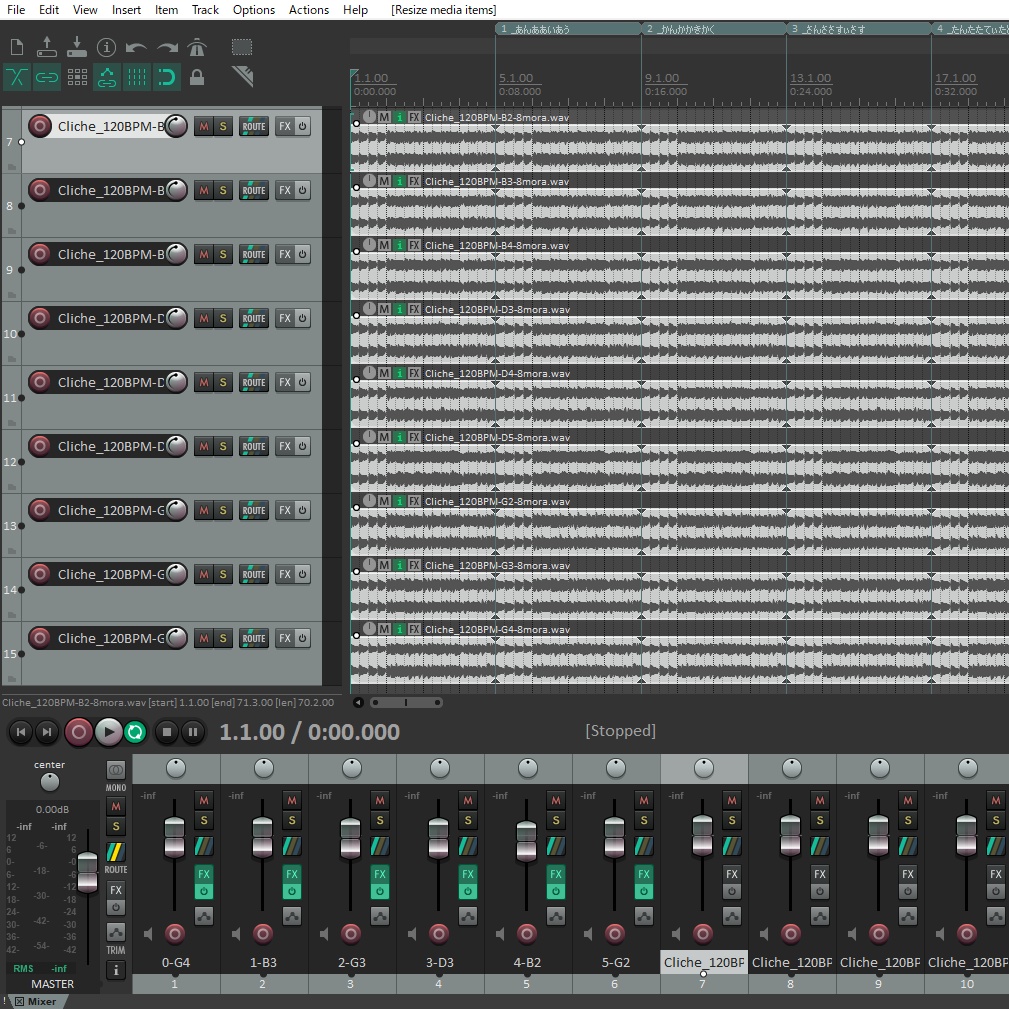Toggle FX bypass power on track 12
1009x1009 pixels.
[x=302, y=446]
